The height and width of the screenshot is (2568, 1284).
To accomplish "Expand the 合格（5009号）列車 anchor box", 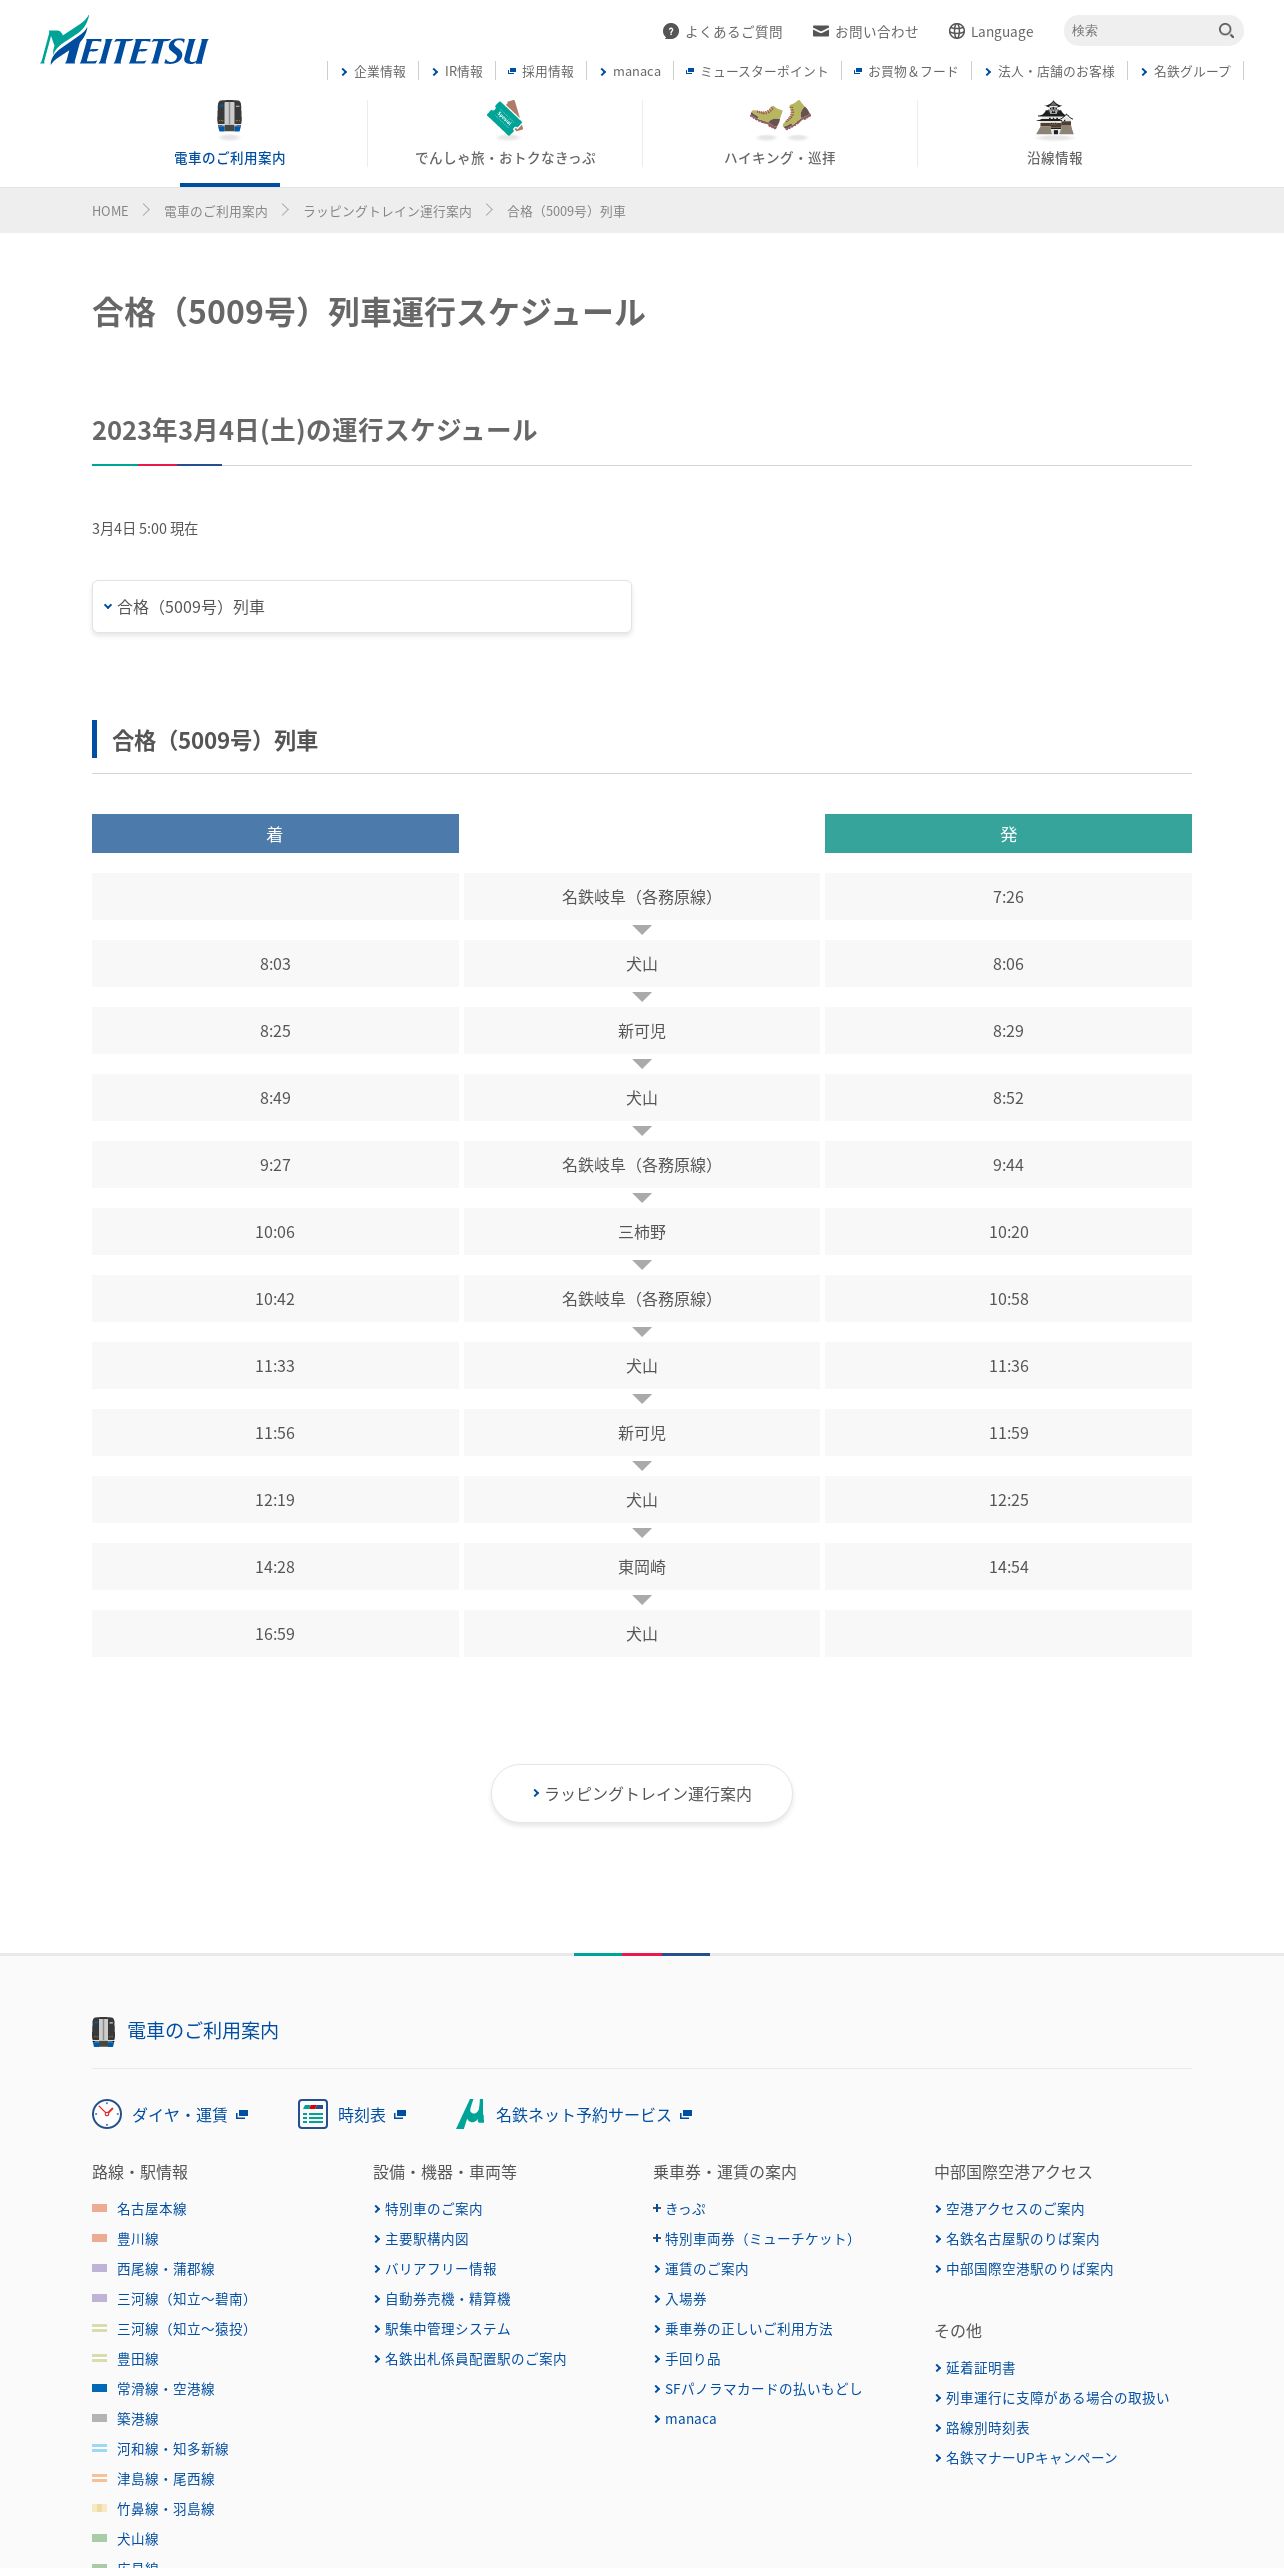I will point(361,606).
